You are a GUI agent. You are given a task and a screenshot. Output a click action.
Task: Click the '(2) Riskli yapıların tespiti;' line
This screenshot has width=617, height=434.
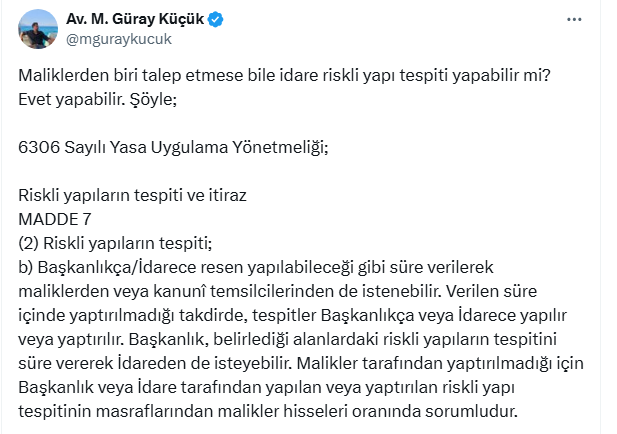coord(116,242)
